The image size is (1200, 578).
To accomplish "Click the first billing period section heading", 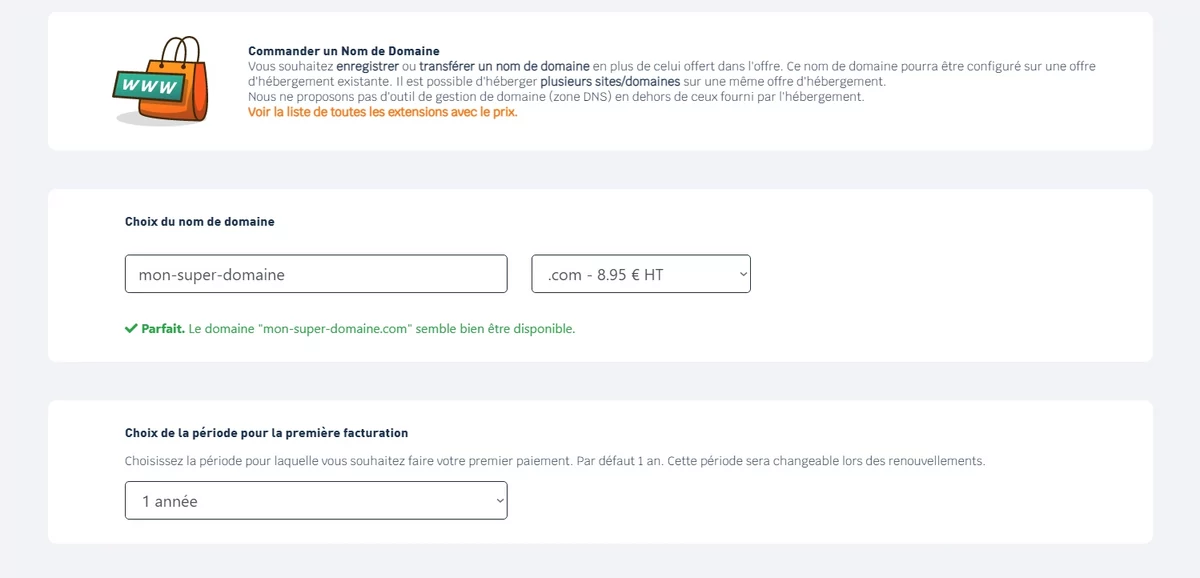I will pos(267,433).
